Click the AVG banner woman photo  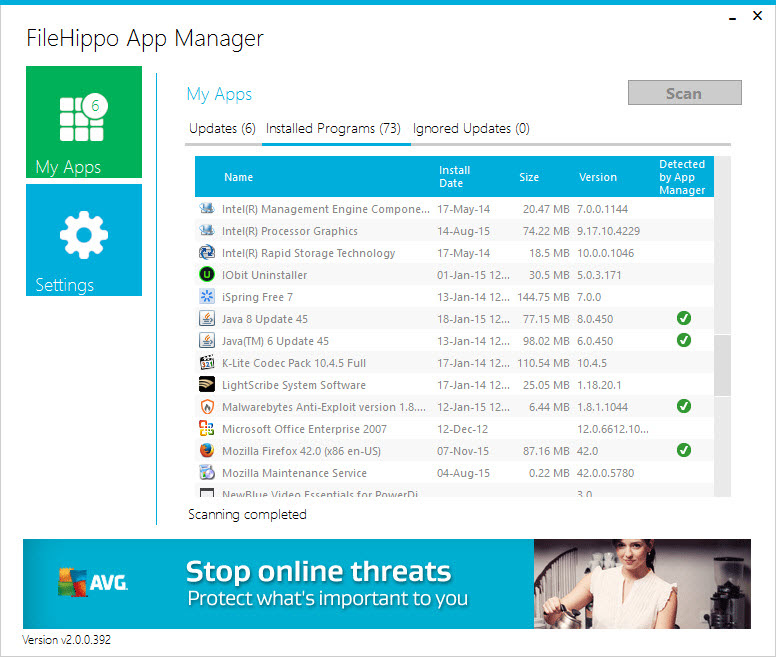642,584
